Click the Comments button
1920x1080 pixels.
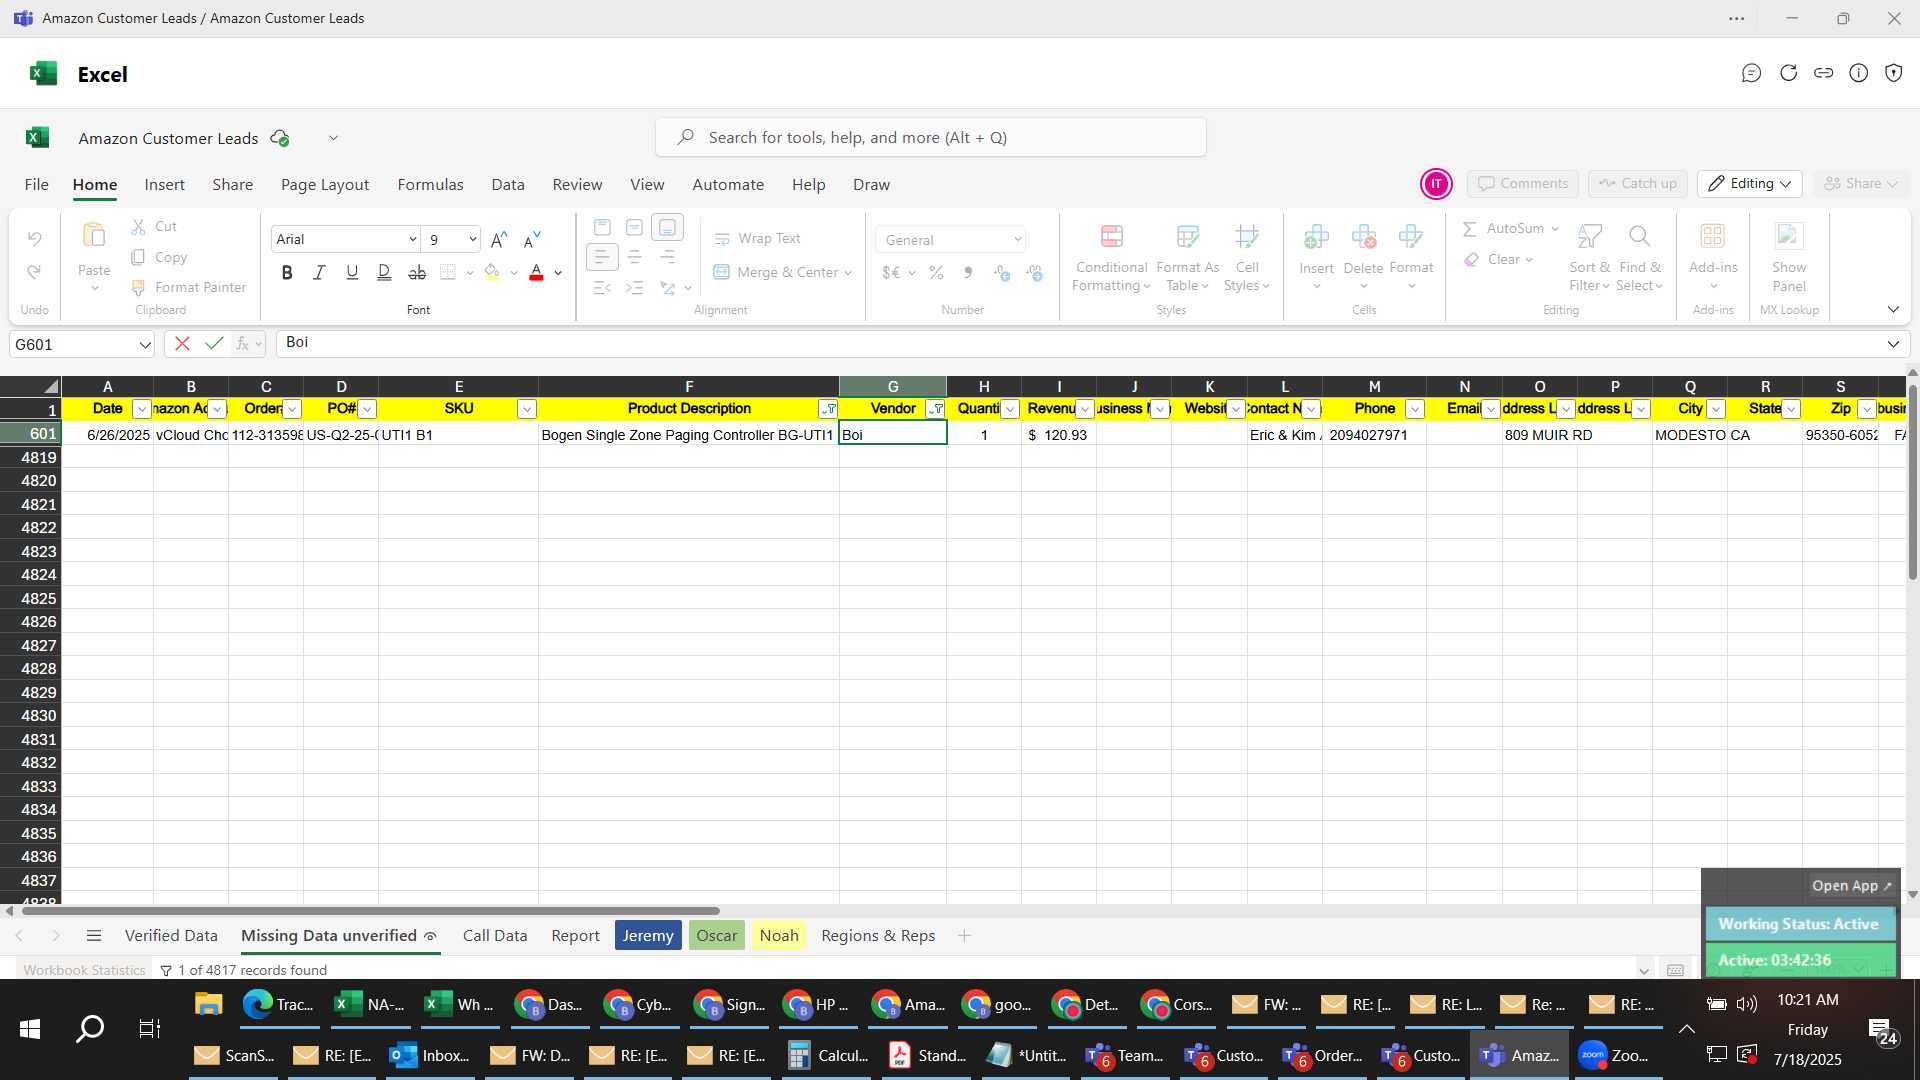[x=1523, y=184]
